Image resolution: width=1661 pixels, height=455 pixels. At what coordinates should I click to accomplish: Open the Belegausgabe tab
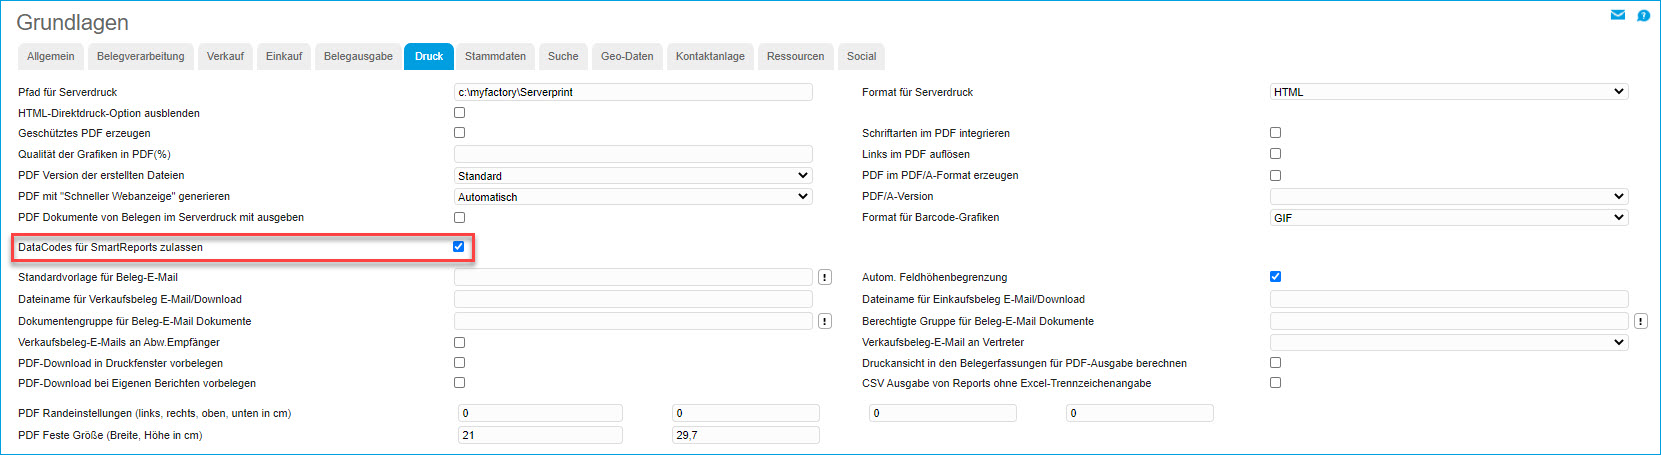pos(358,56)
